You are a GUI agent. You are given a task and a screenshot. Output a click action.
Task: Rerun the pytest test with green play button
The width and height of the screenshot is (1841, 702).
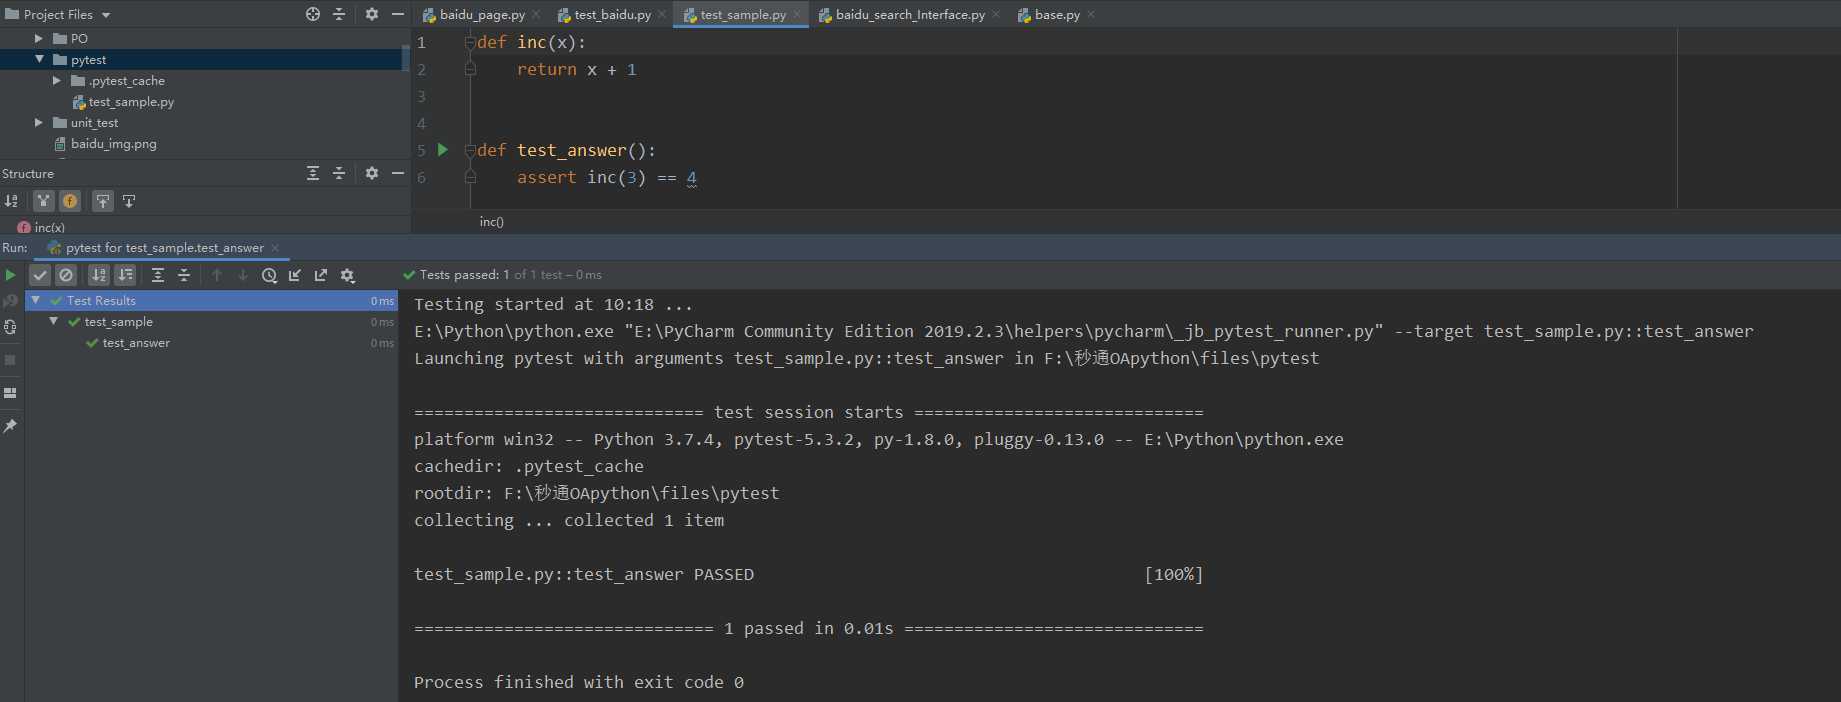(x=10, y=275)
